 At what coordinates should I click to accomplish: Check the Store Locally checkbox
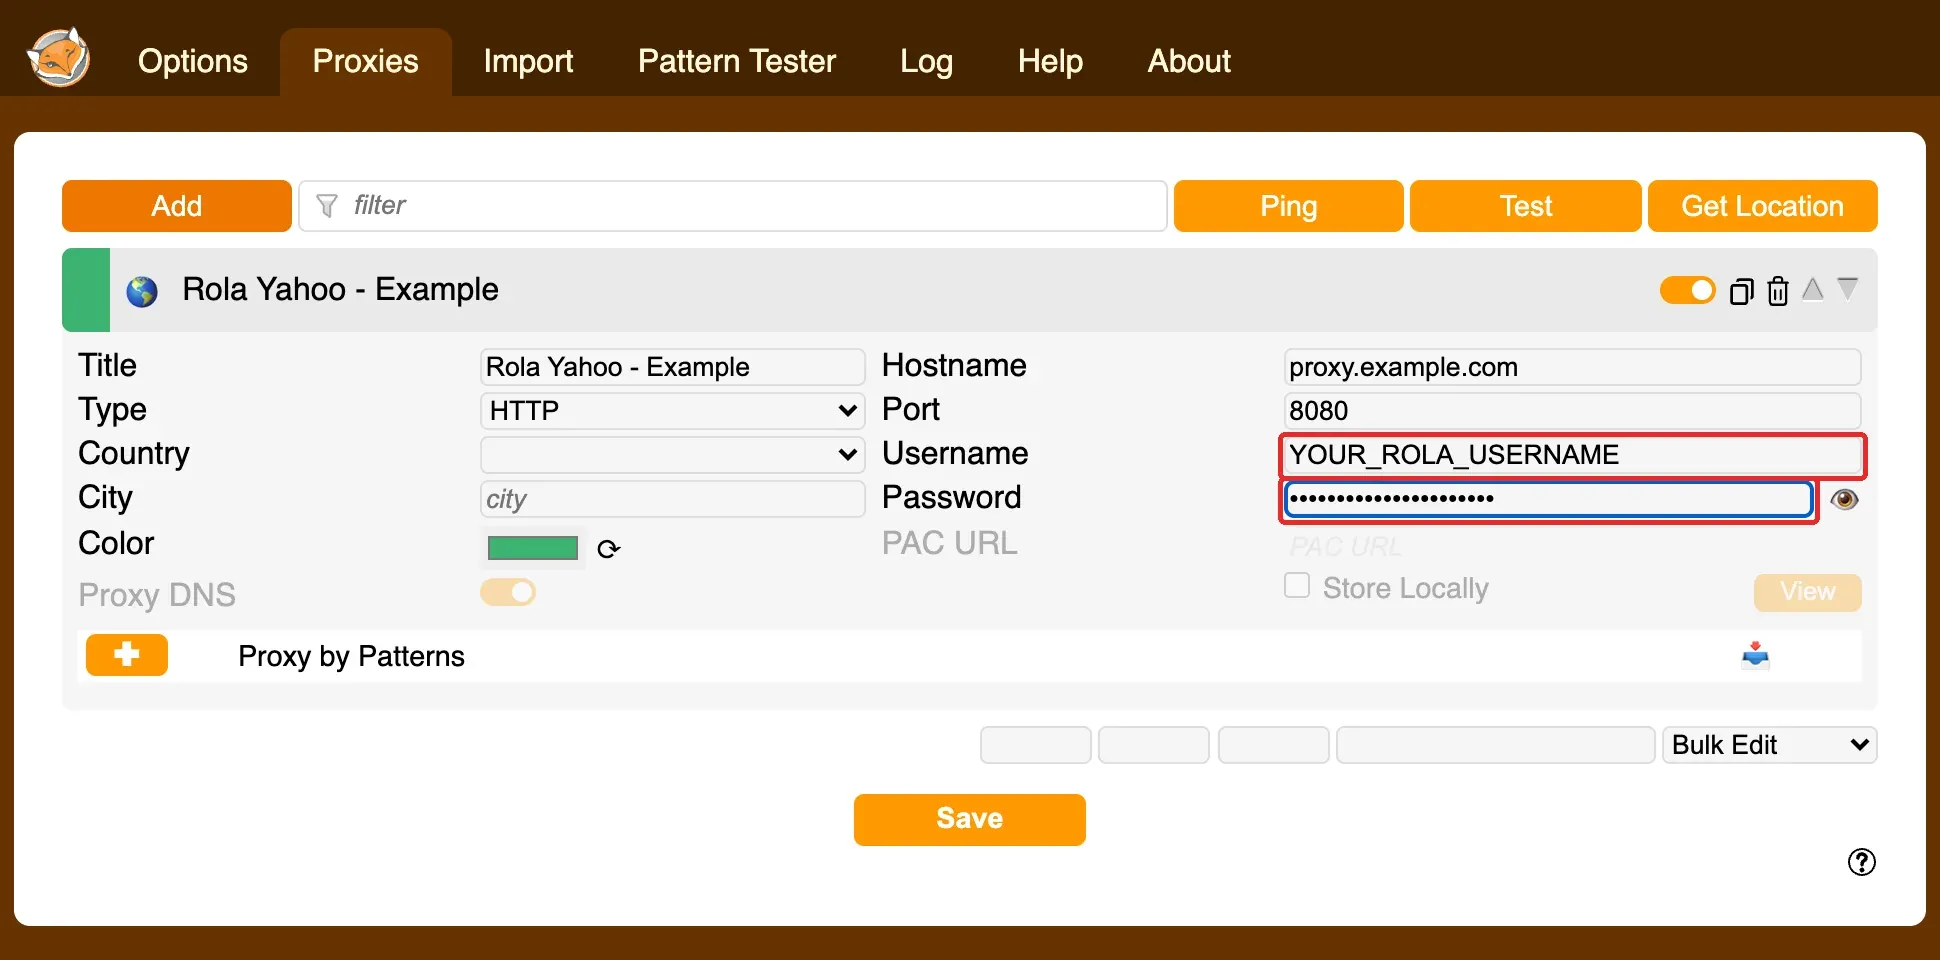click(1297, 586)
